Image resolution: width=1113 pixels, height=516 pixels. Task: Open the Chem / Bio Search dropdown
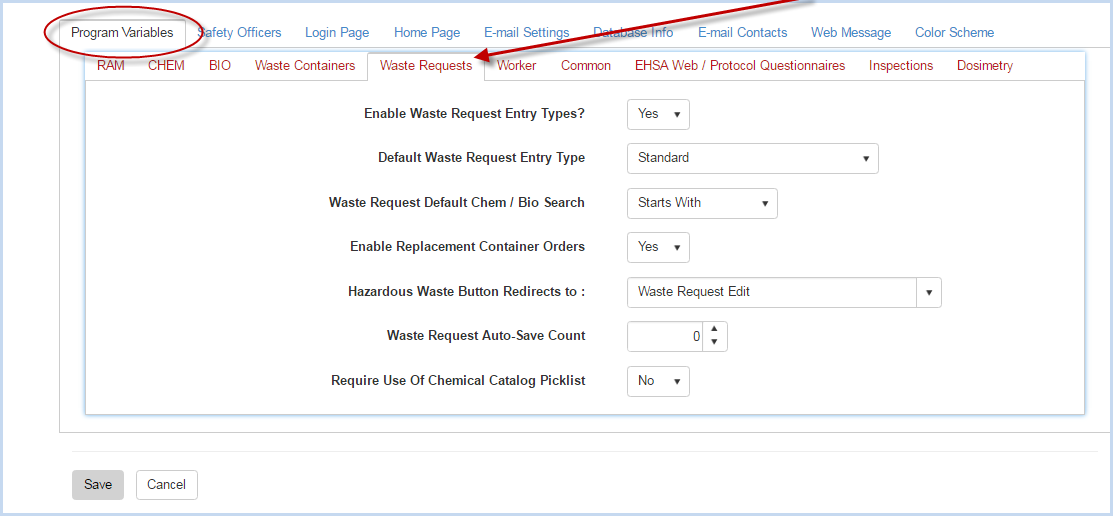[702, 203]
